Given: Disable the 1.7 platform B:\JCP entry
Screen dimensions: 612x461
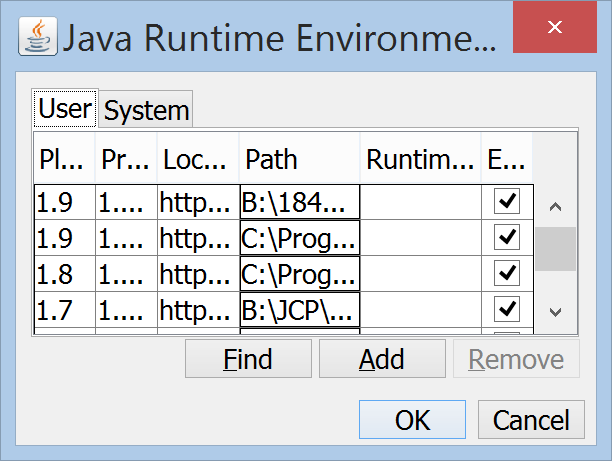Looking at the screenshot, I should pos(507,306).
